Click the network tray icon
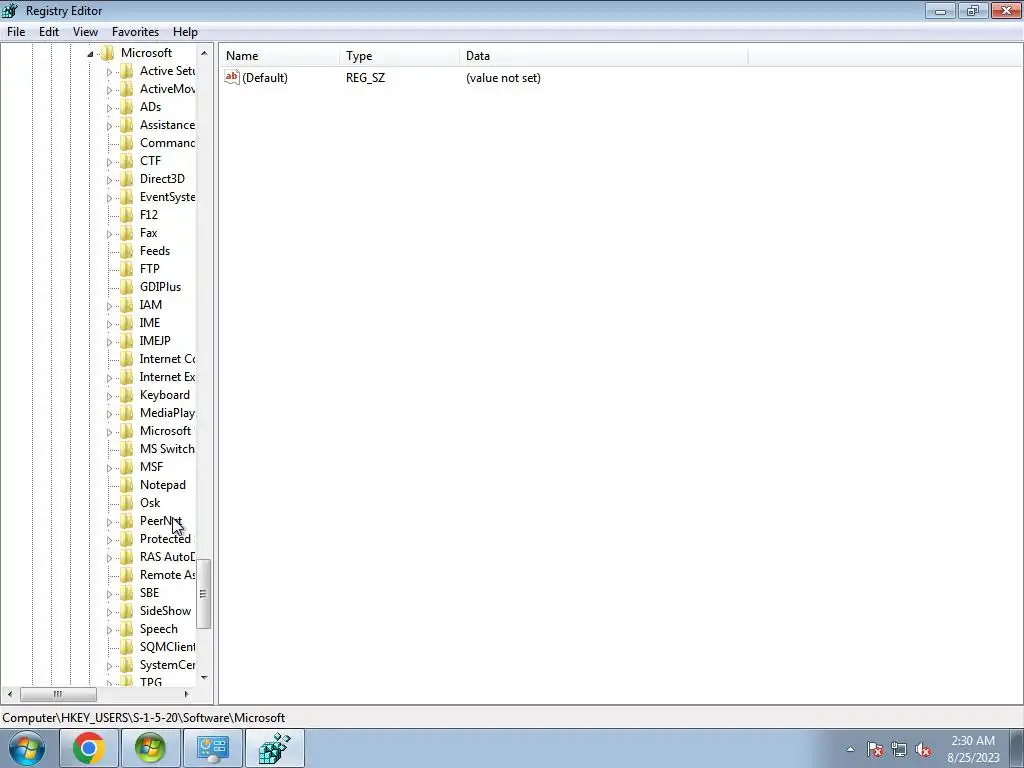This screenshot has height=768, width=1024. click(x=899, y=749)
